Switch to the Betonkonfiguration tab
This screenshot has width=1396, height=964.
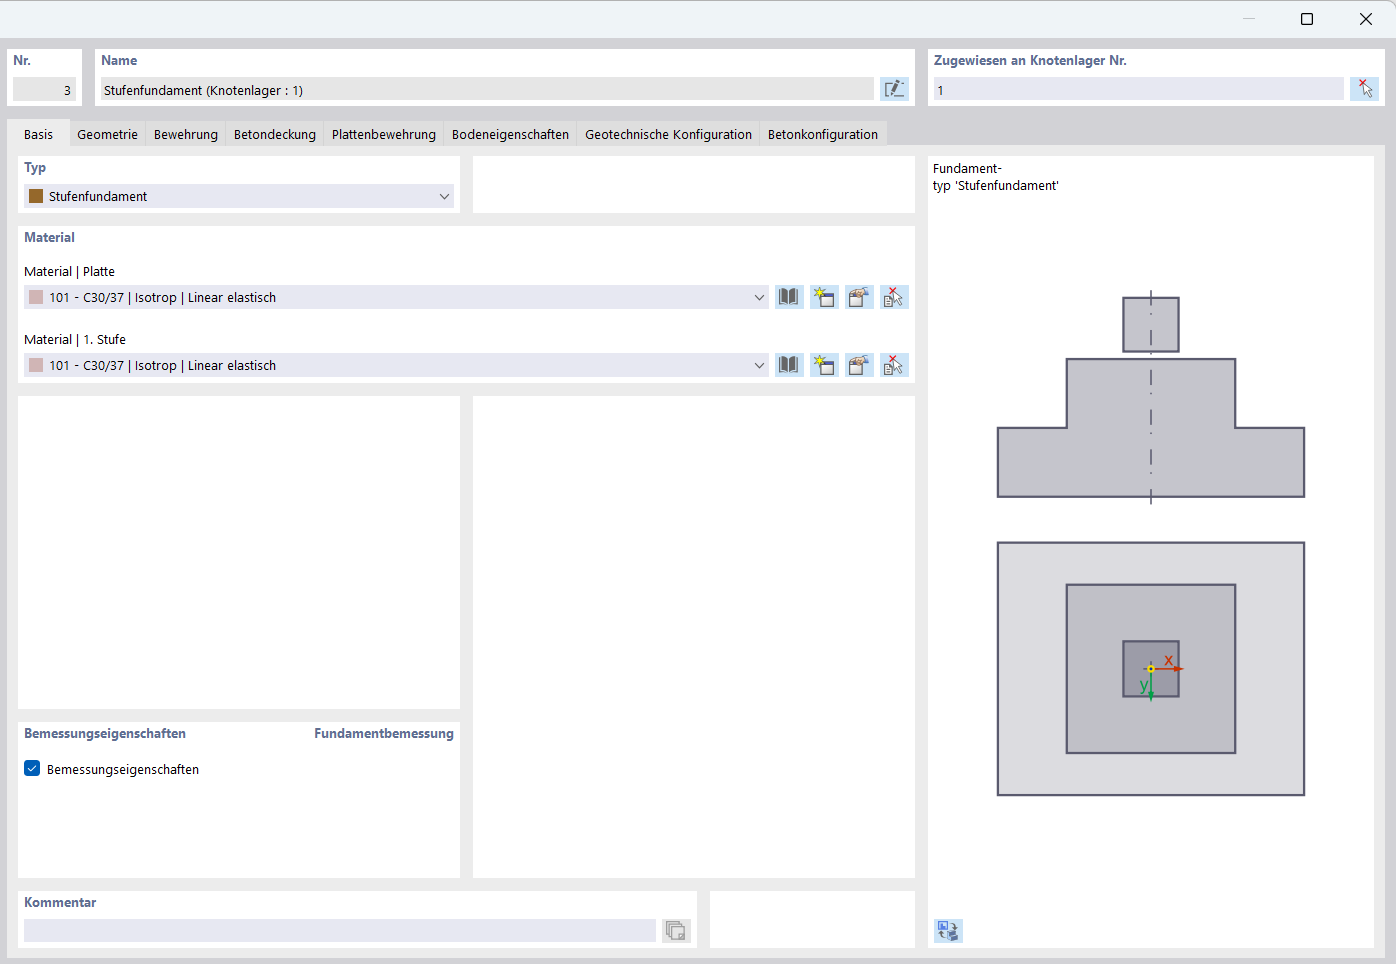point(823,134)
